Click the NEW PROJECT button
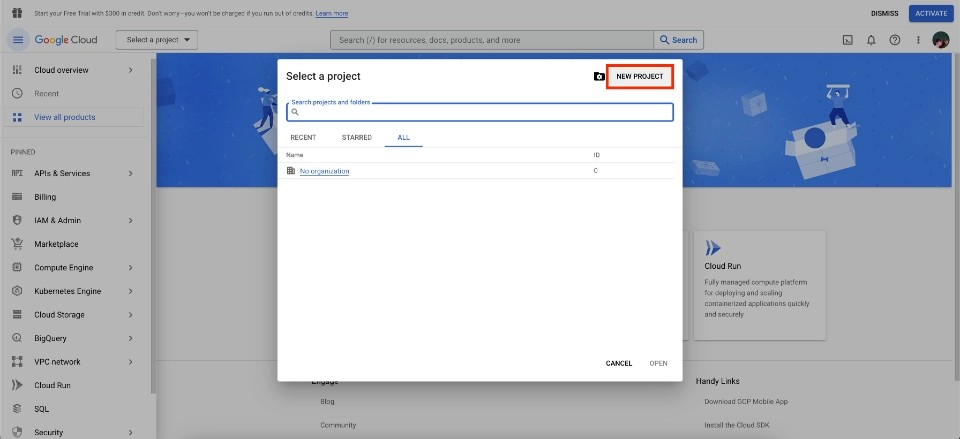 640,77
